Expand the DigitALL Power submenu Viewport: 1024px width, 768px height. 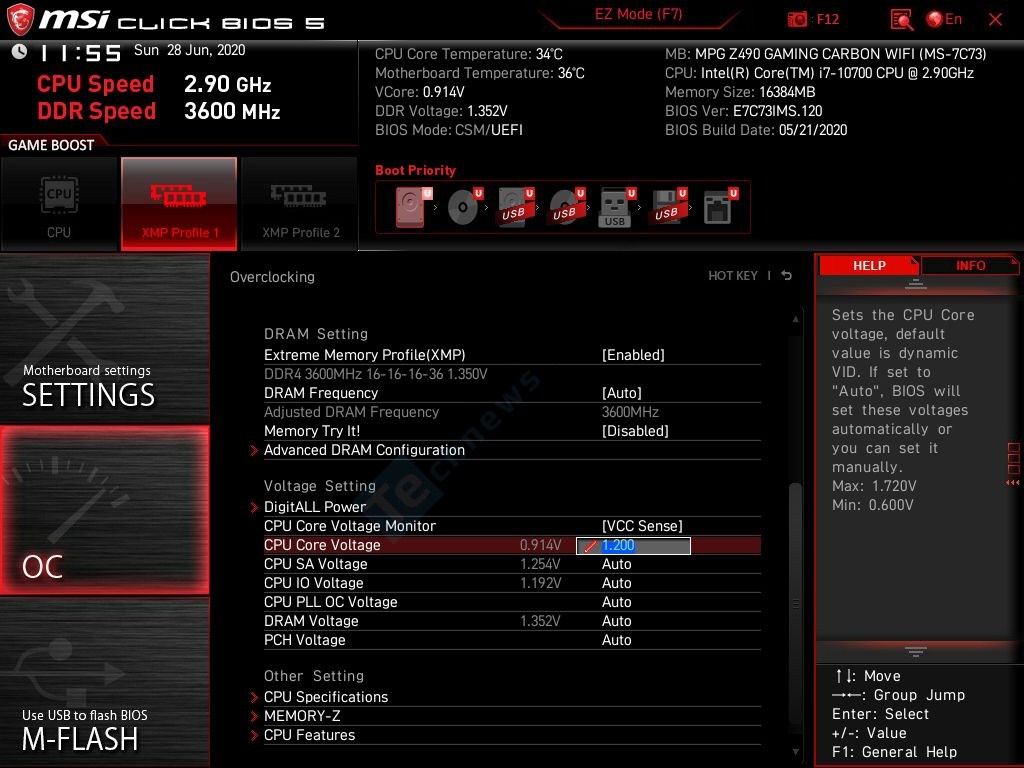(315, 507)
